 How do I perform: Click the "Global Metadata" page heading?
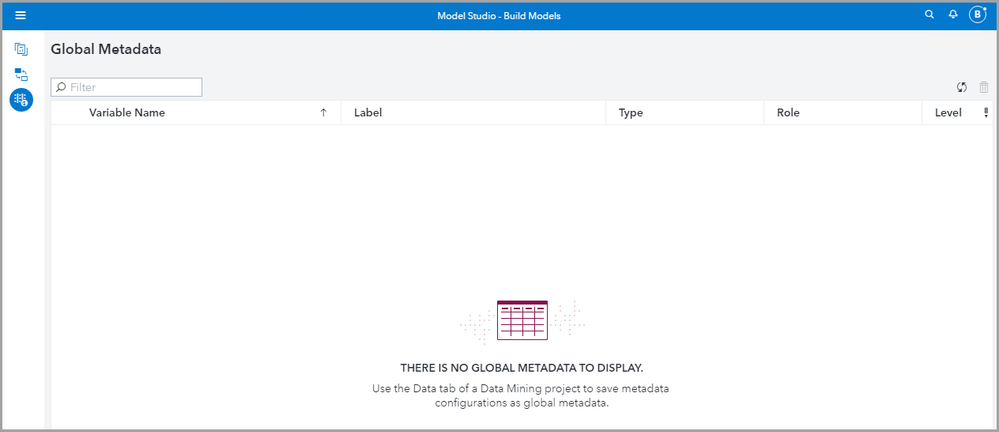[106, 49]
